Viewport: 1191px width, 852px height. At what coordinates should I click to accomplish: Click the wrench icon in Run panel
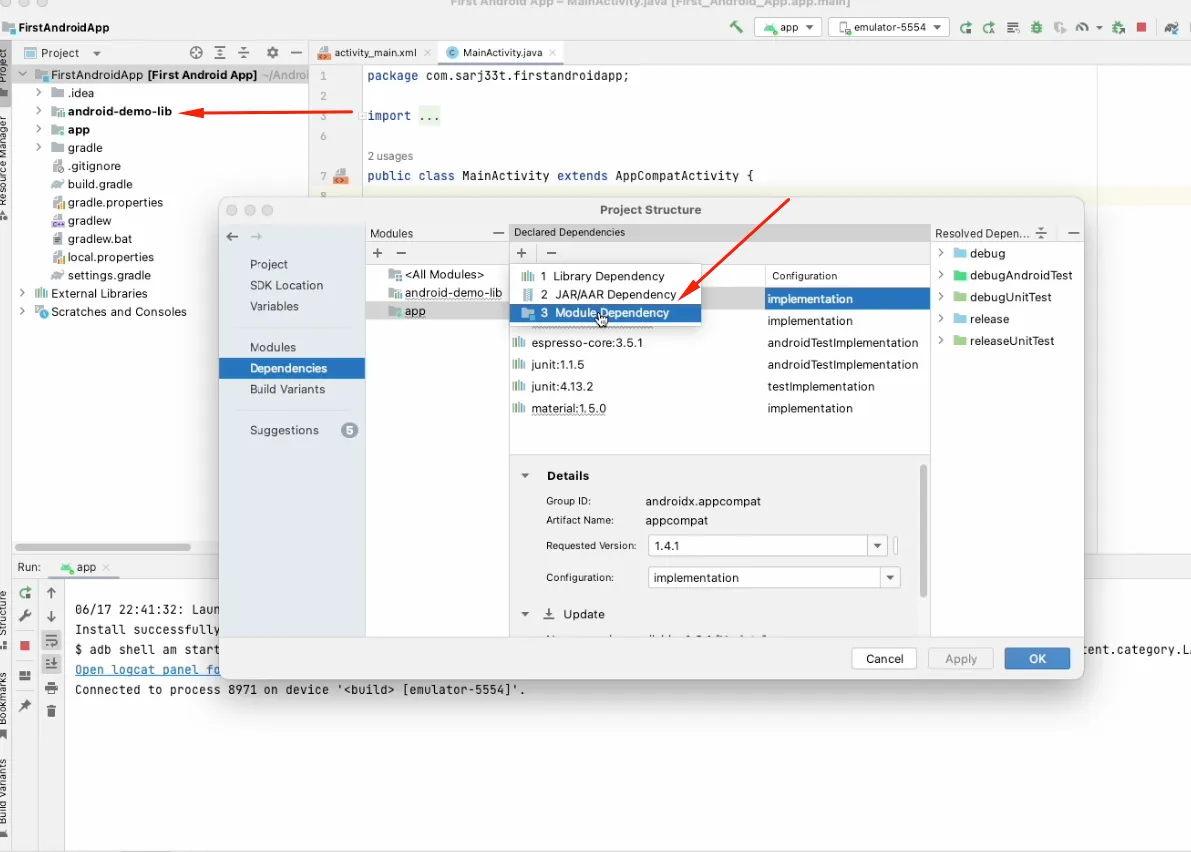(x=25, y=617)
